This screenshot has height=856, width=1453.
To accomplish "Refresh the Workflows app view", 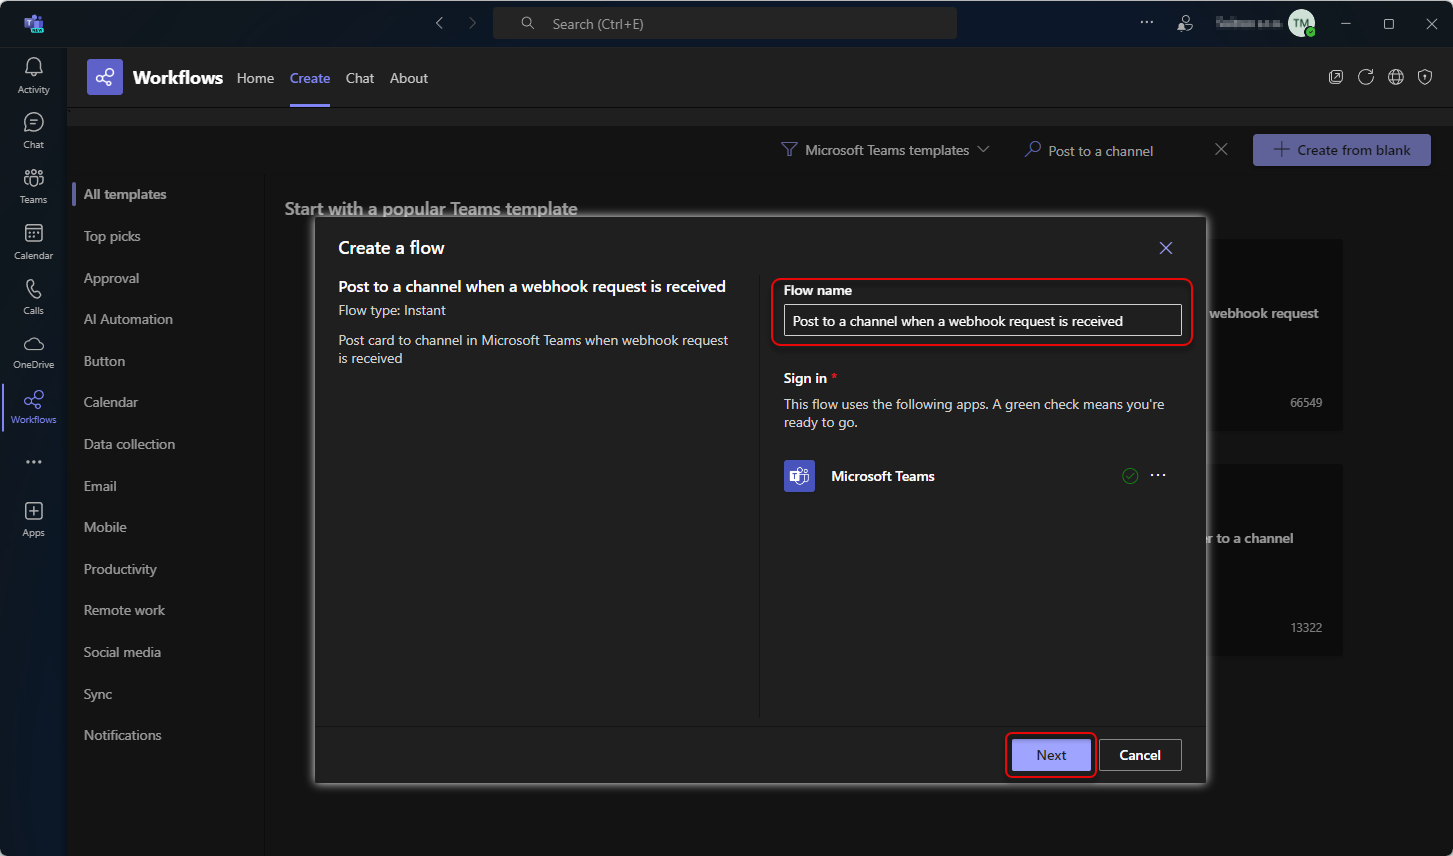I will pos(1366,77).
